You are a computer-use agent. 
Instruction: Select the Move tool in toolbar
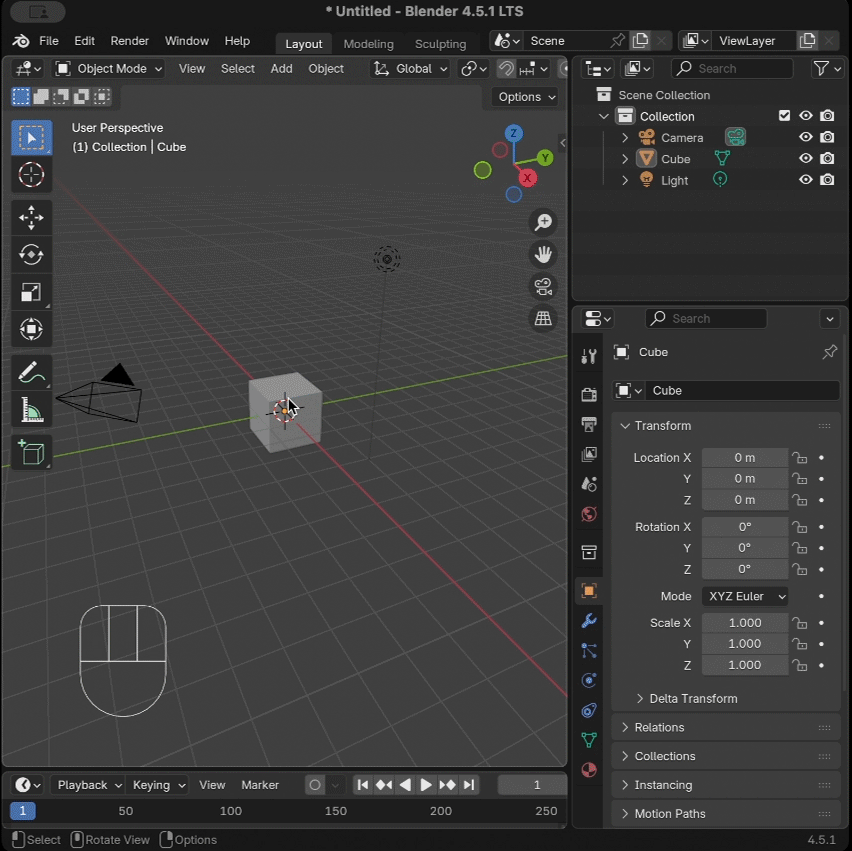tap(31, 217)
